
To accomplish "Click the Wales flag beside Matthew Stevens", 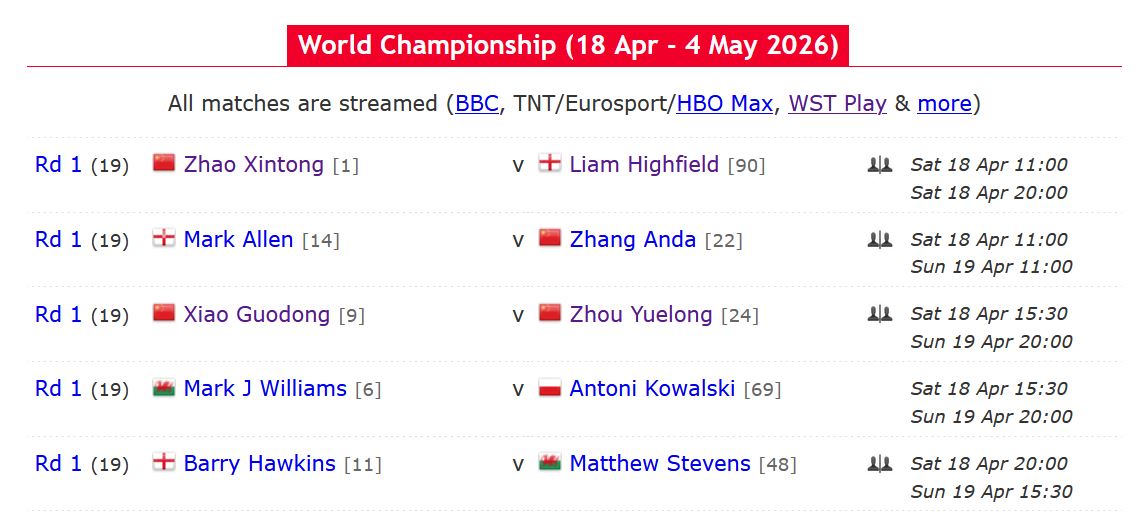I will (549, 462).
